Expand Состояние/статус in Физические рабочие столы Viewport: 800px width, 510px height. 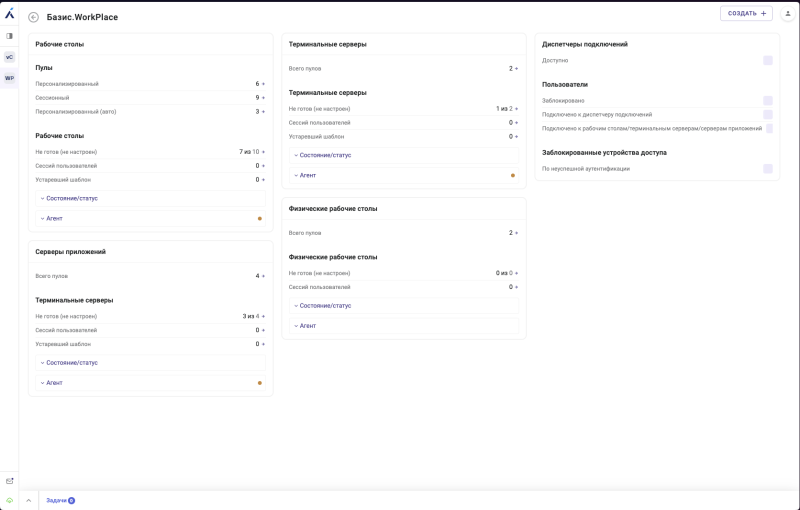(x=324, y=305)
